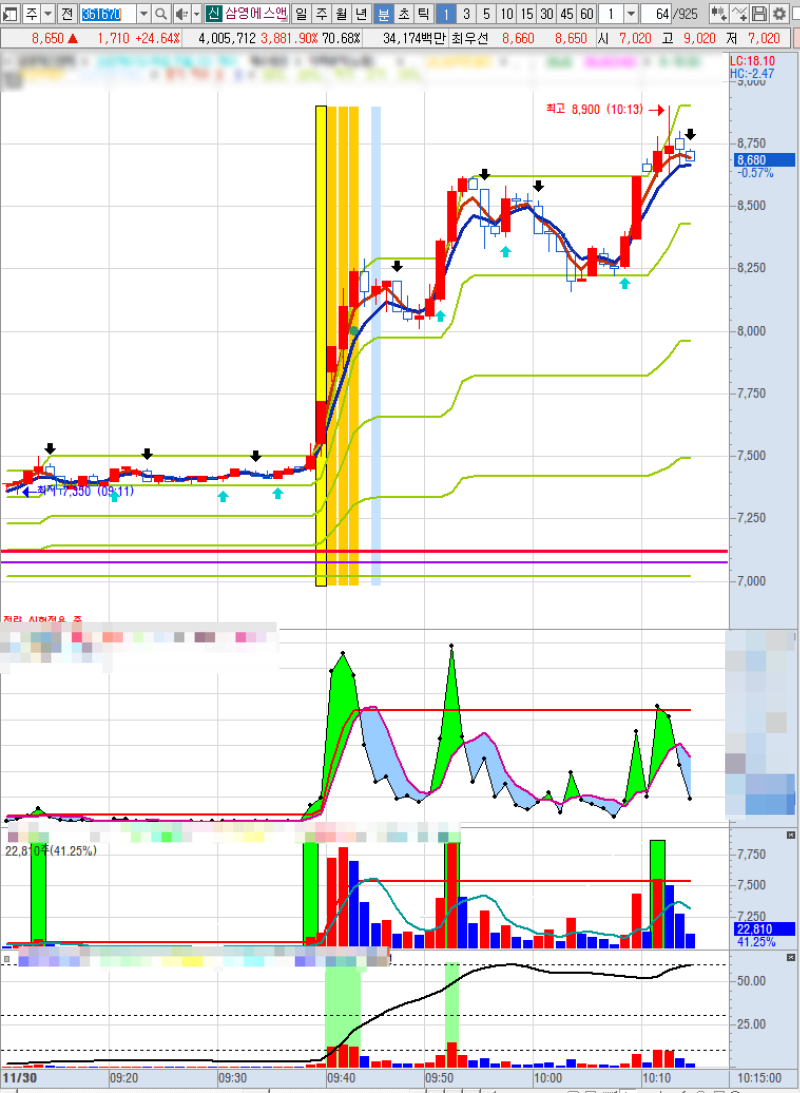Click the stock code field 361670

[x=107, y=13]
